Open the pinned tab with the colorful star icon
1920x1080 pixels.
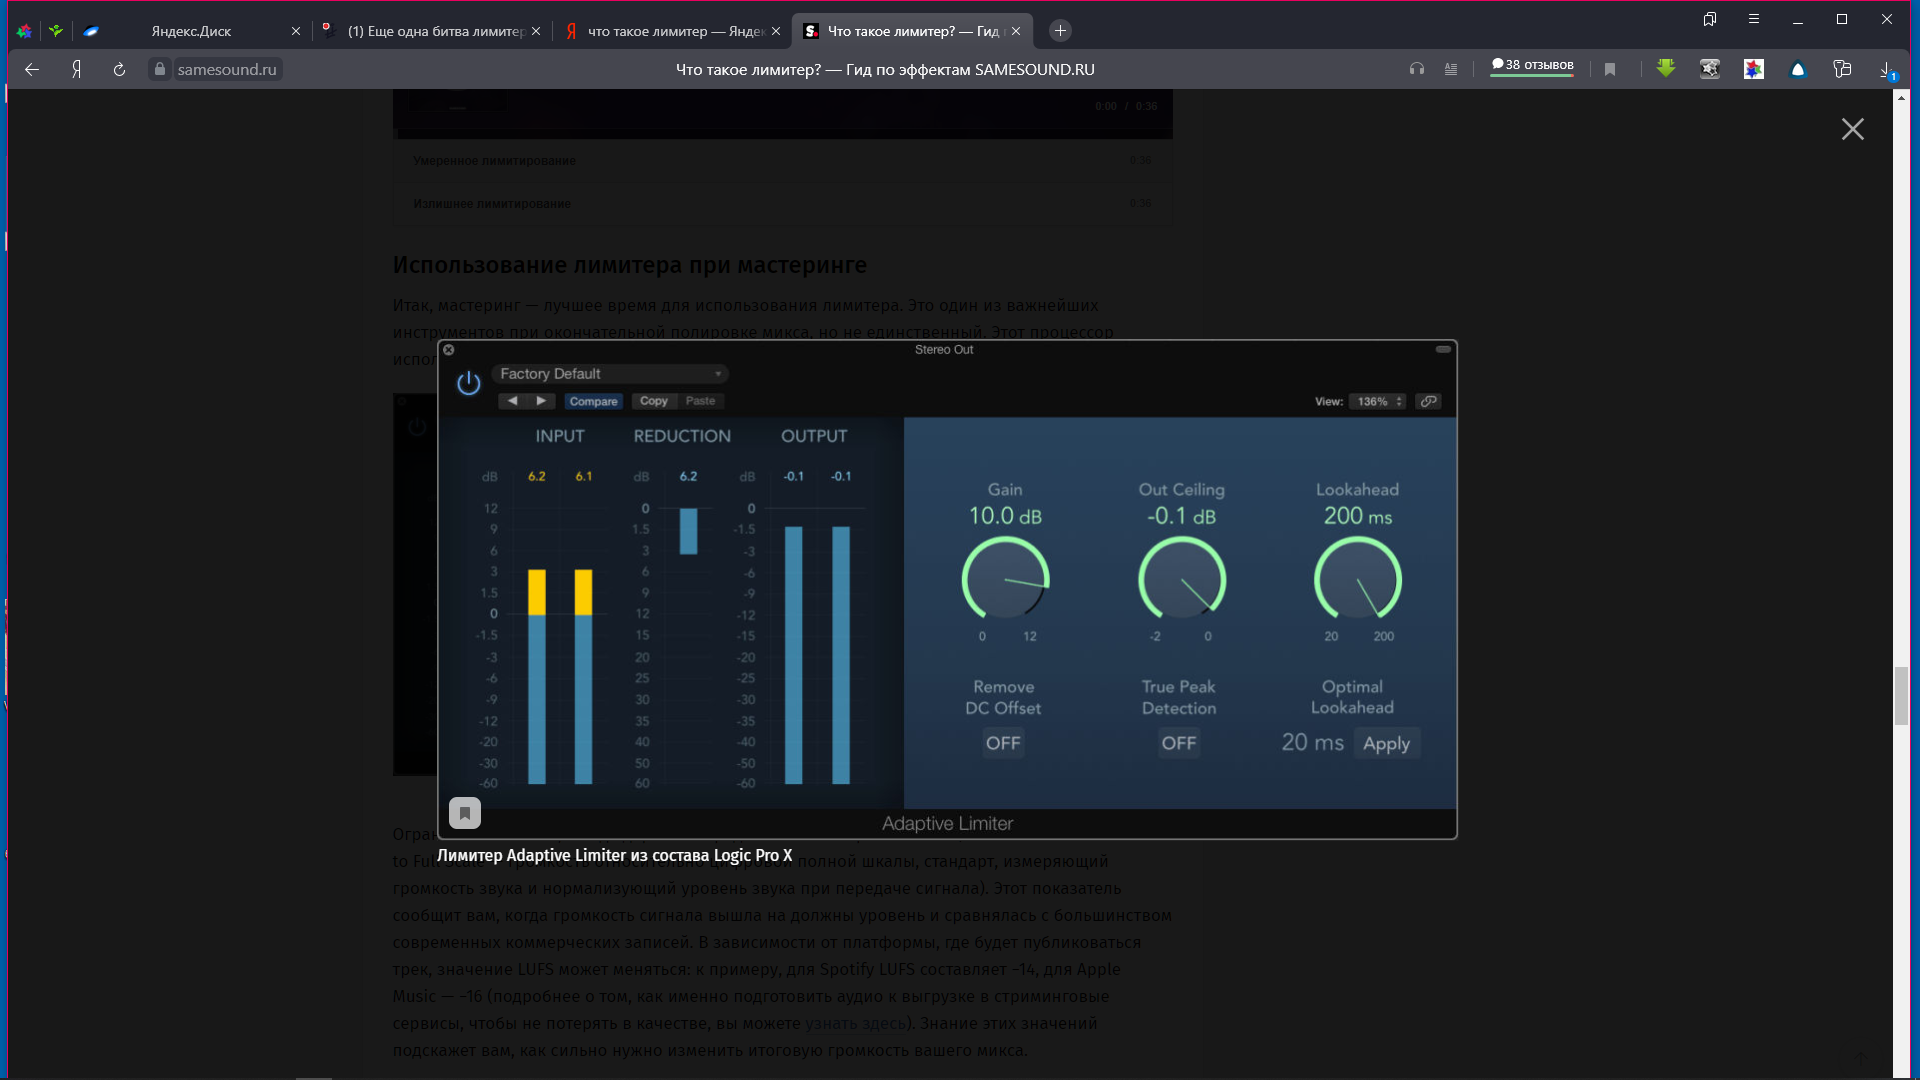pos(24,31)
